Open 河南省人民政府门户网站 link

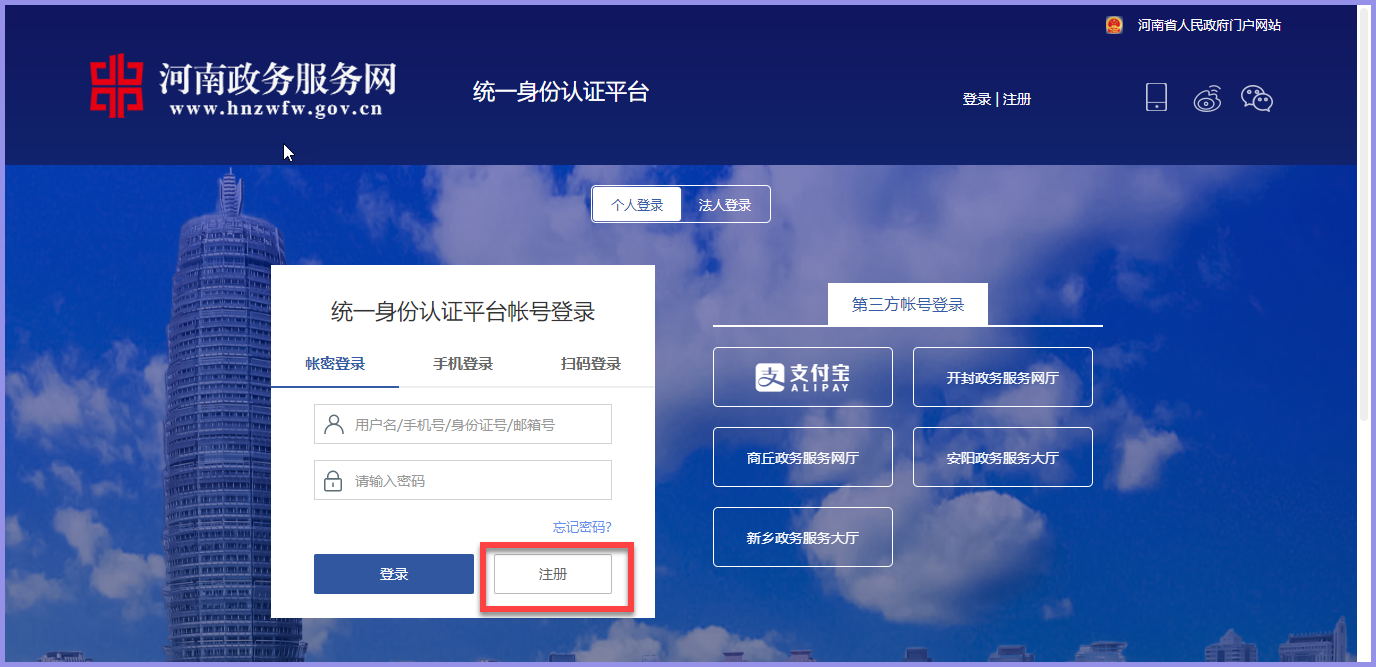click(x=1209, y=25)
